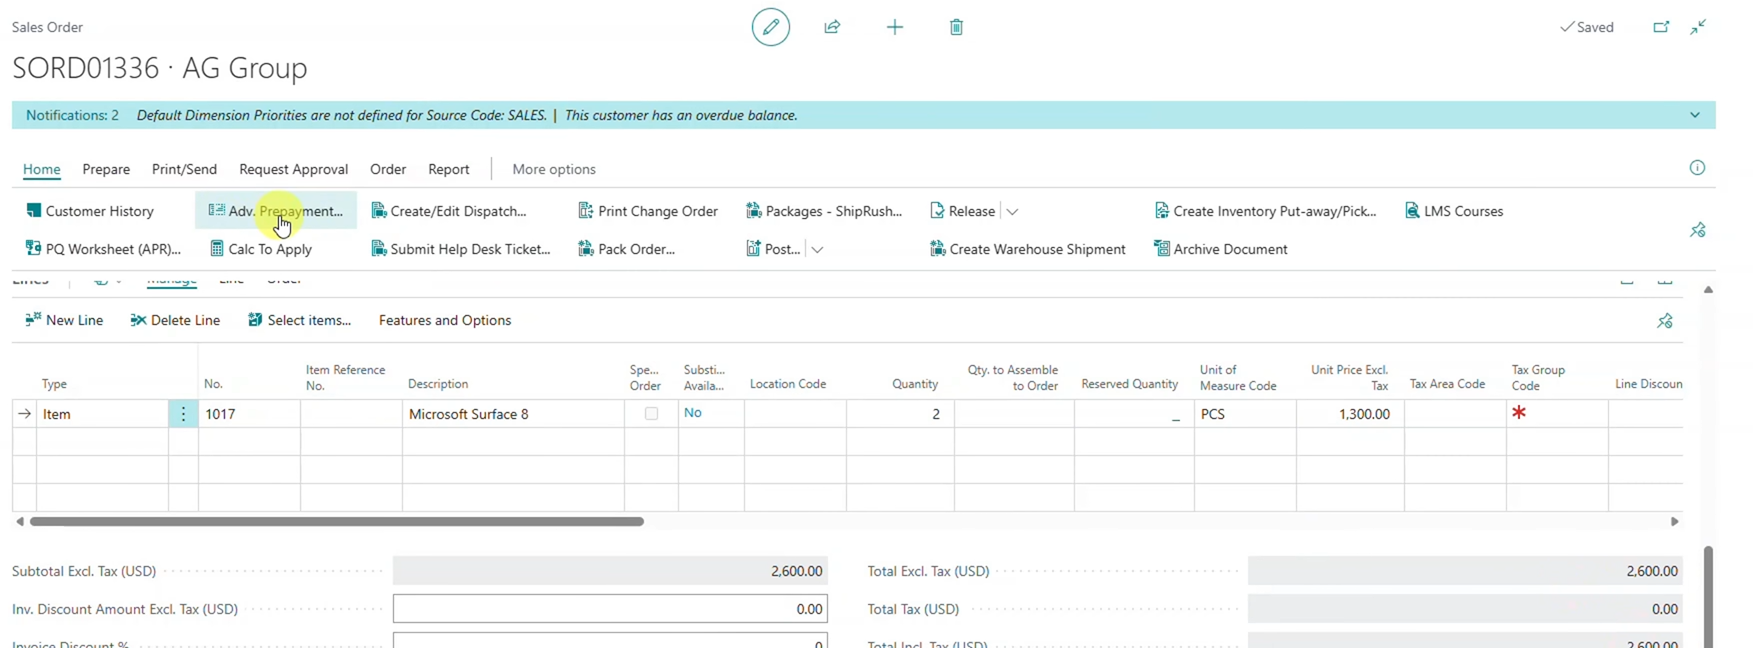Click the Tax Group Code cell with asterisk
The height and width of the screenshot is (648, 1753).
1556,413
